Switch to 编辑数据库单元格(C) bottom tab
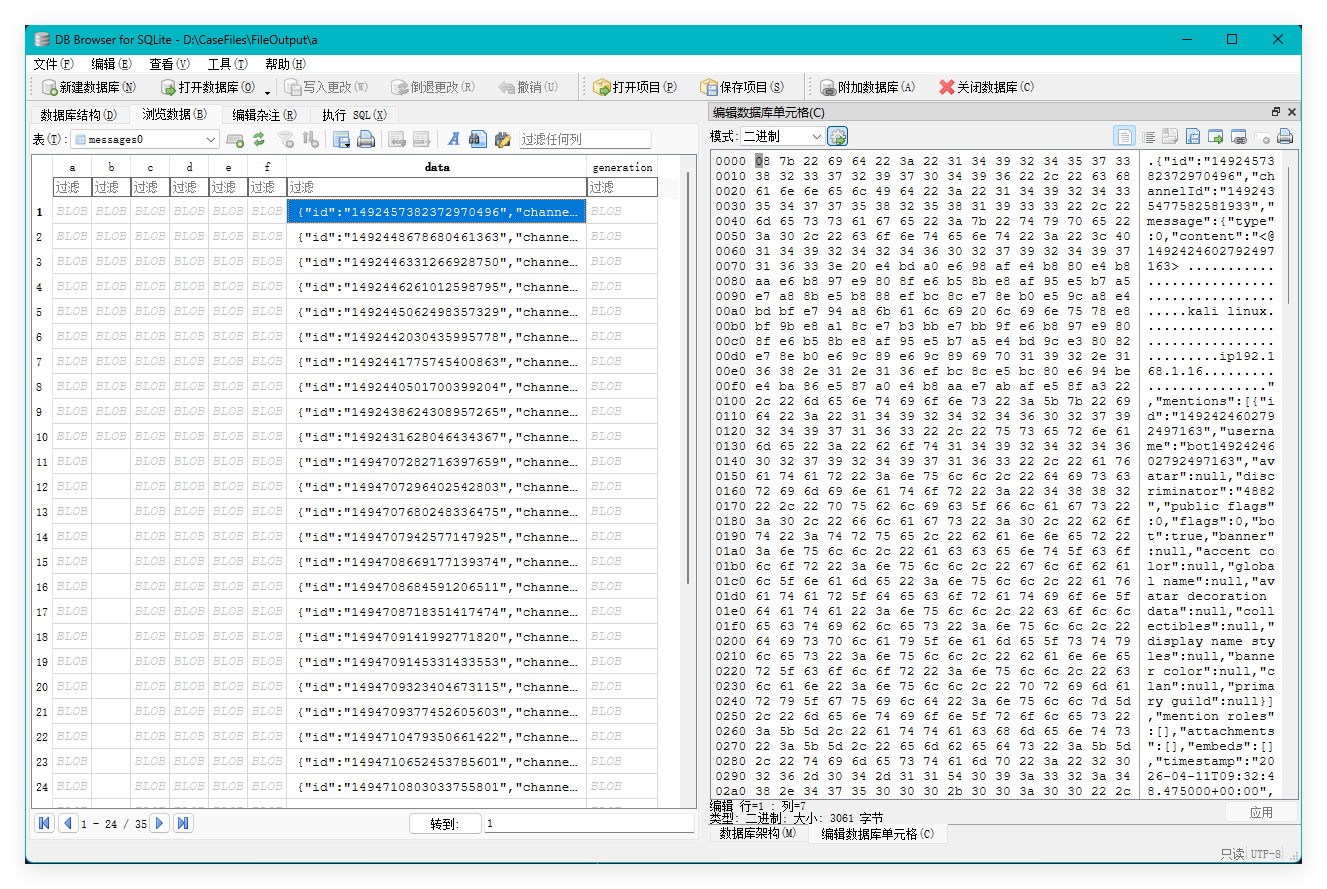Image resolution: width=1327 pixels, height=889 pixels. 878,834
